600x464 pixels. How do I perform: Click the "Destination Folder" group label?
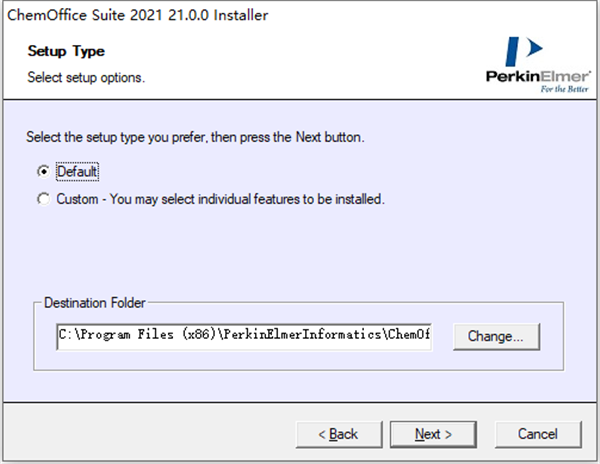pyautogui.click(x=96, y=302)
